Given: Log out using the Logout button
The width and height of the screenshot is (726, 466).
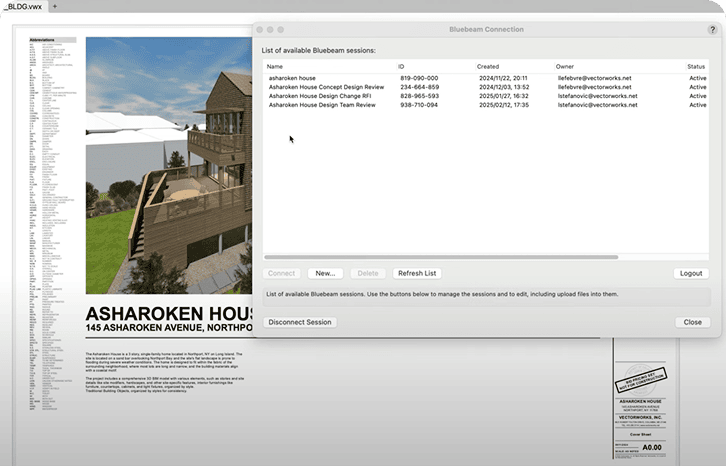Looking at the screenshot, I should click(691, 273).
